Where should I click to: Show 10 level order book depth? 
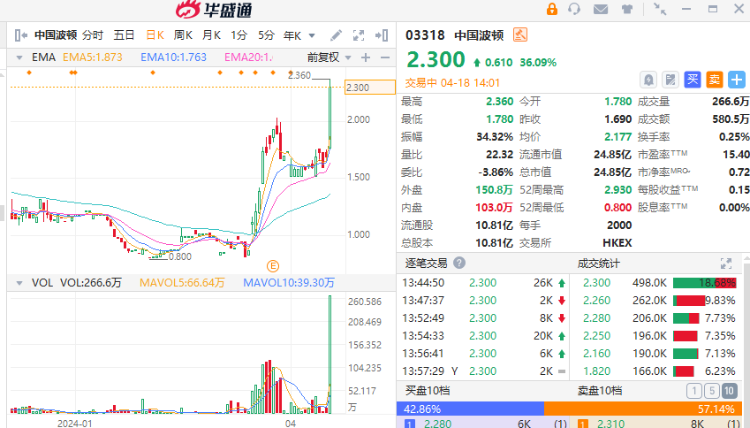pos(729,391)
